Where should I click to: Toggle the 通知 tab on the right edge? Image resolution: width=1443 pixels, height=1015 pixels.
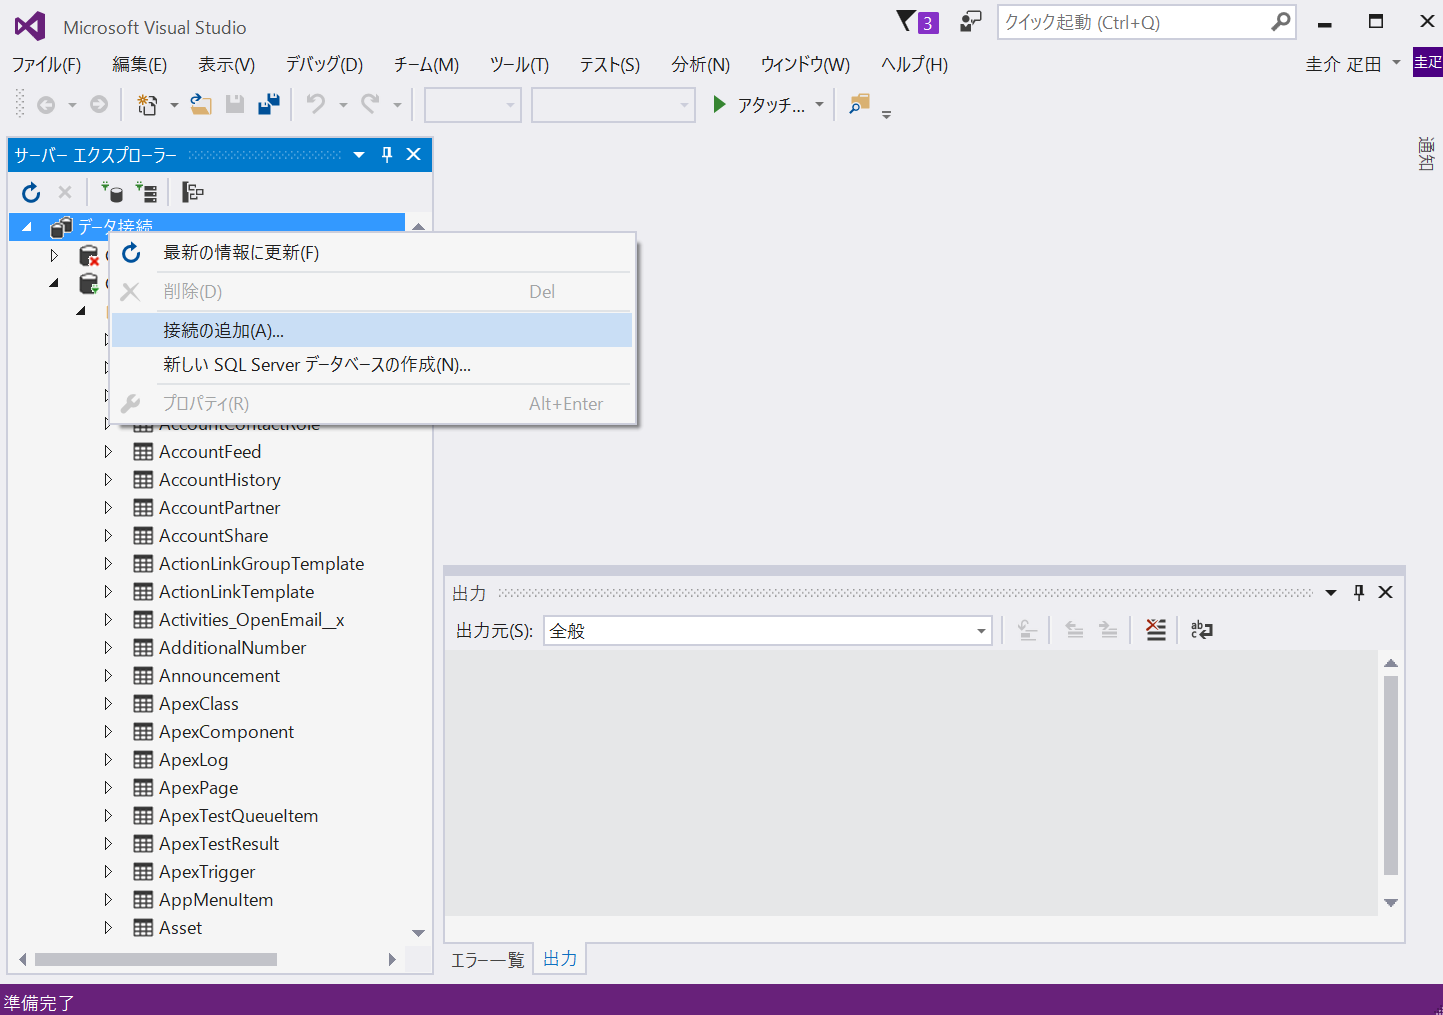click(x=1425, y=155)
